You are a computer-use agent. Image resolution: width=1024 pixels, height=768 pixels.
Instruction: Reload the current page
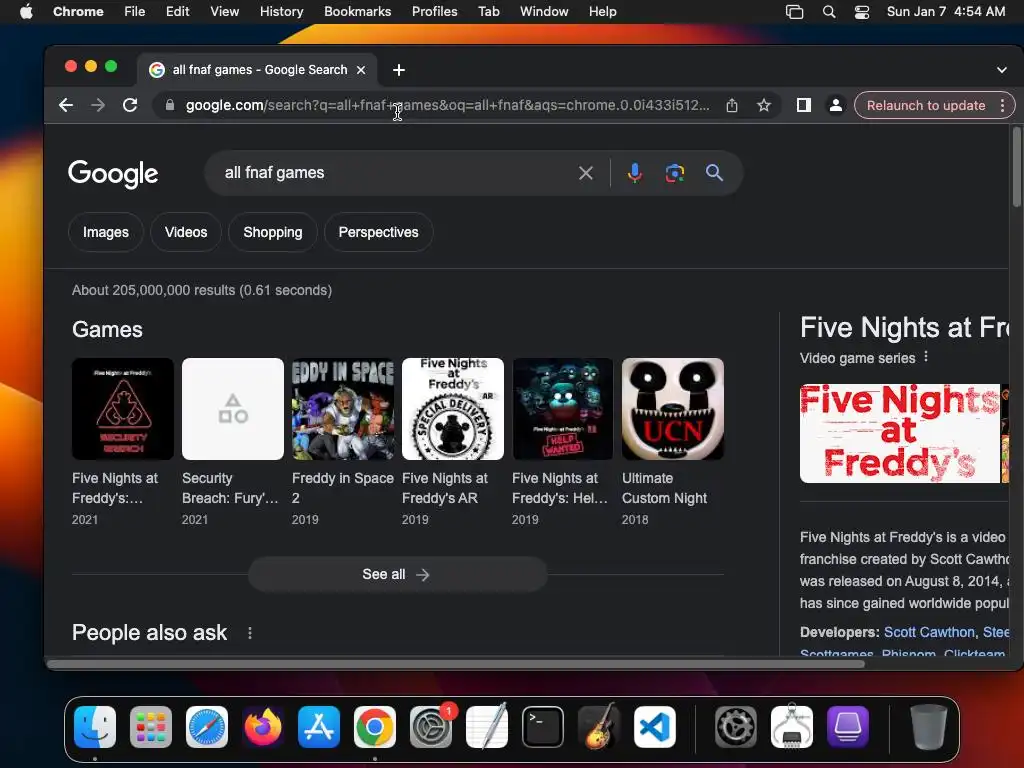[130, 105]
